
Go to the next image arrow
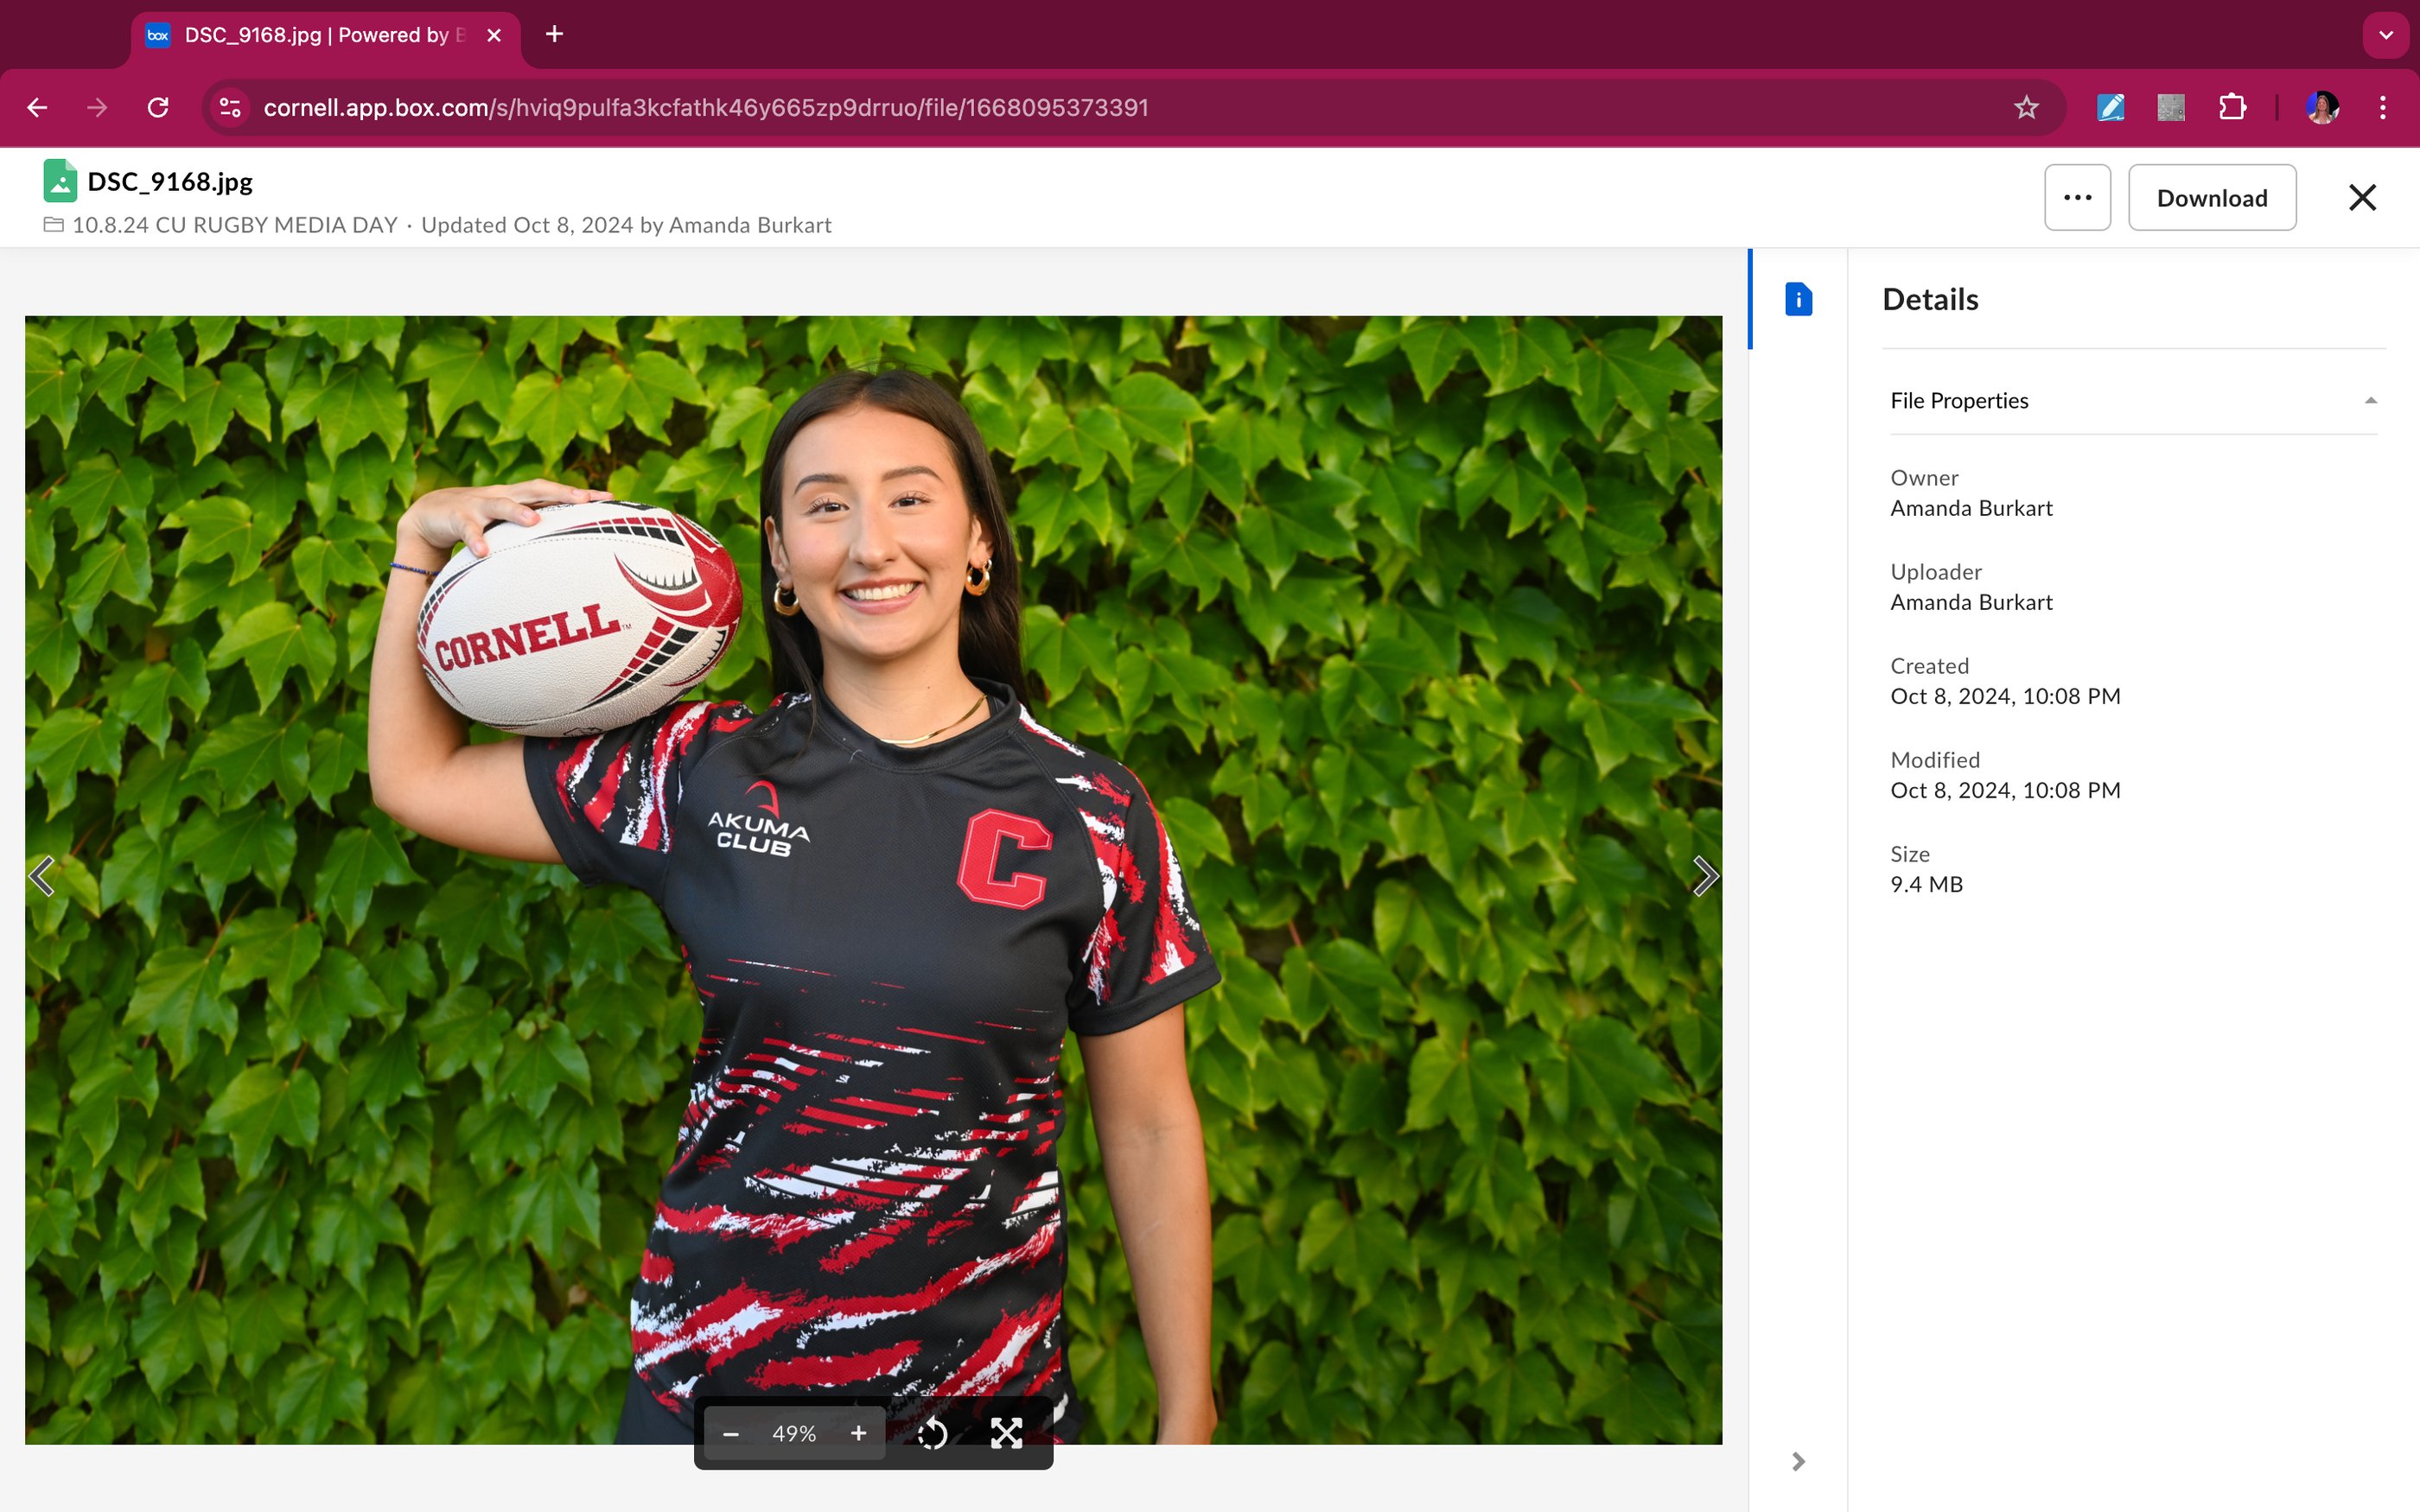1704,876
